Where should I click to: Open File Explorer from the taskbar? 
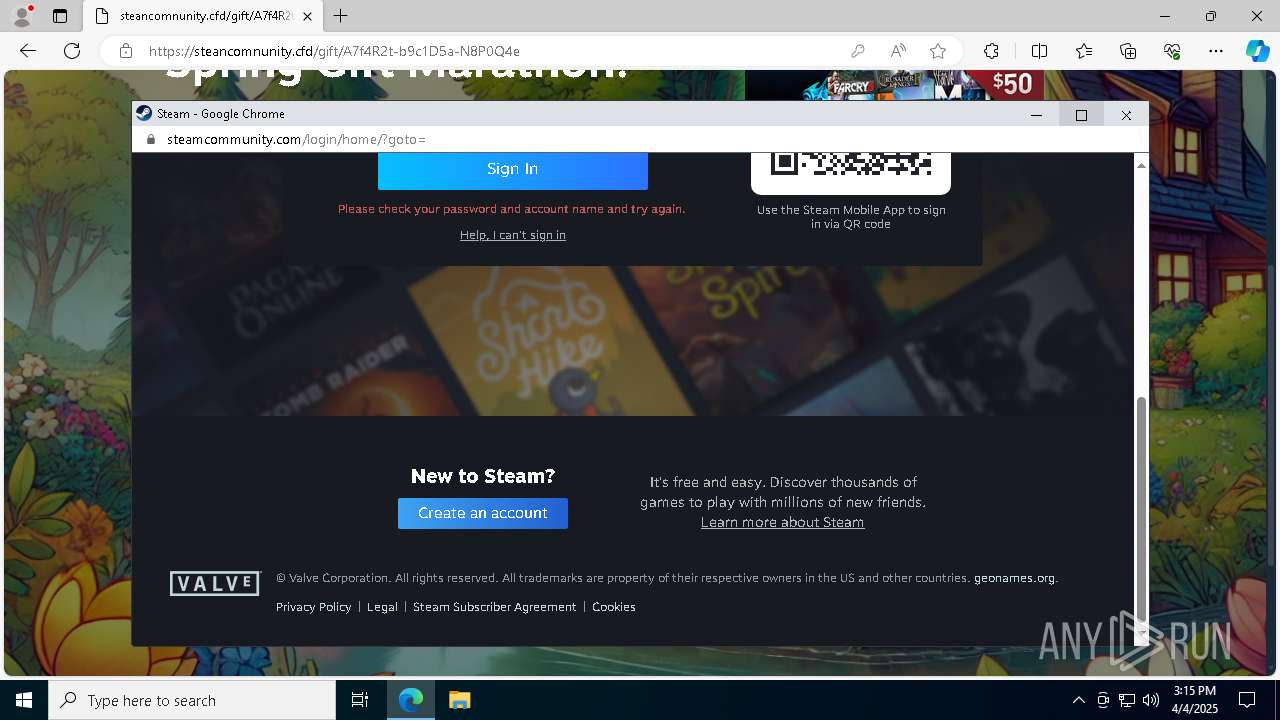(x=459, y=700)
